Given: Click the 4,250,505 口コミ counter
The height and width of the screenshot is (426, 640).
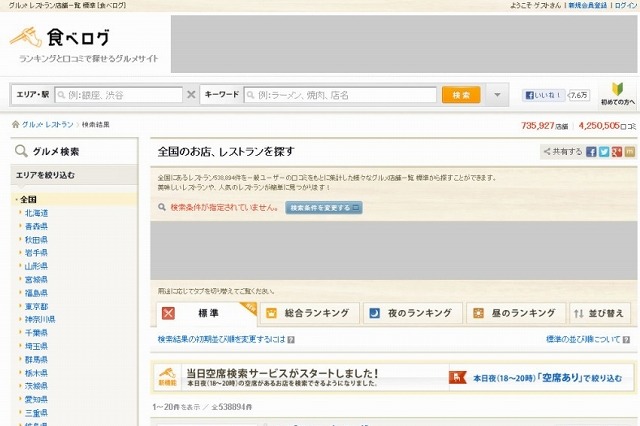Looking at the screenshot, I should click(607, 126).
